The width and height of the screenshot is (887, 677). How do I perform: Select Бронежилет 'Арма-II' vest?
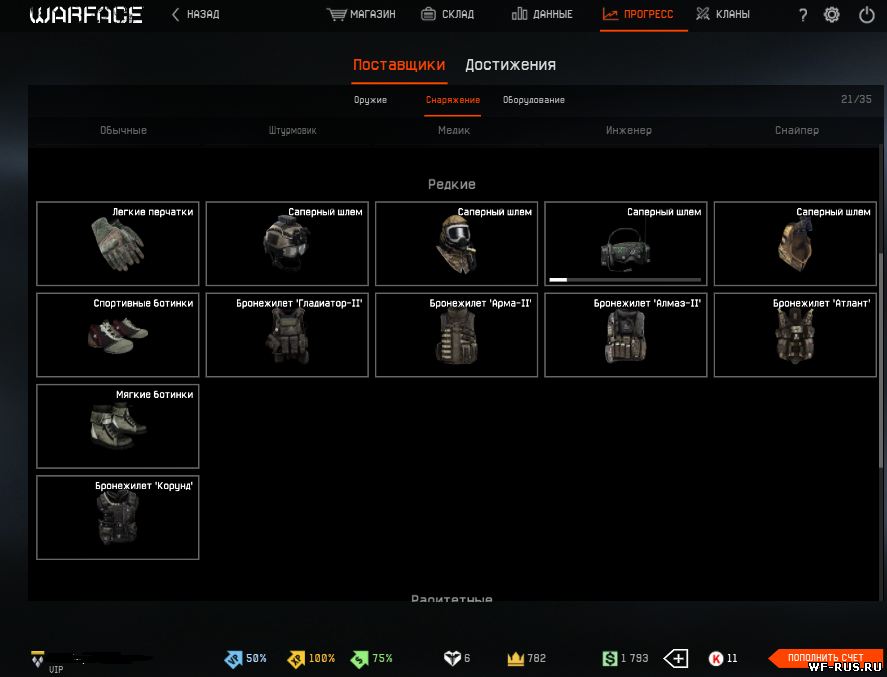pos(457,335)
